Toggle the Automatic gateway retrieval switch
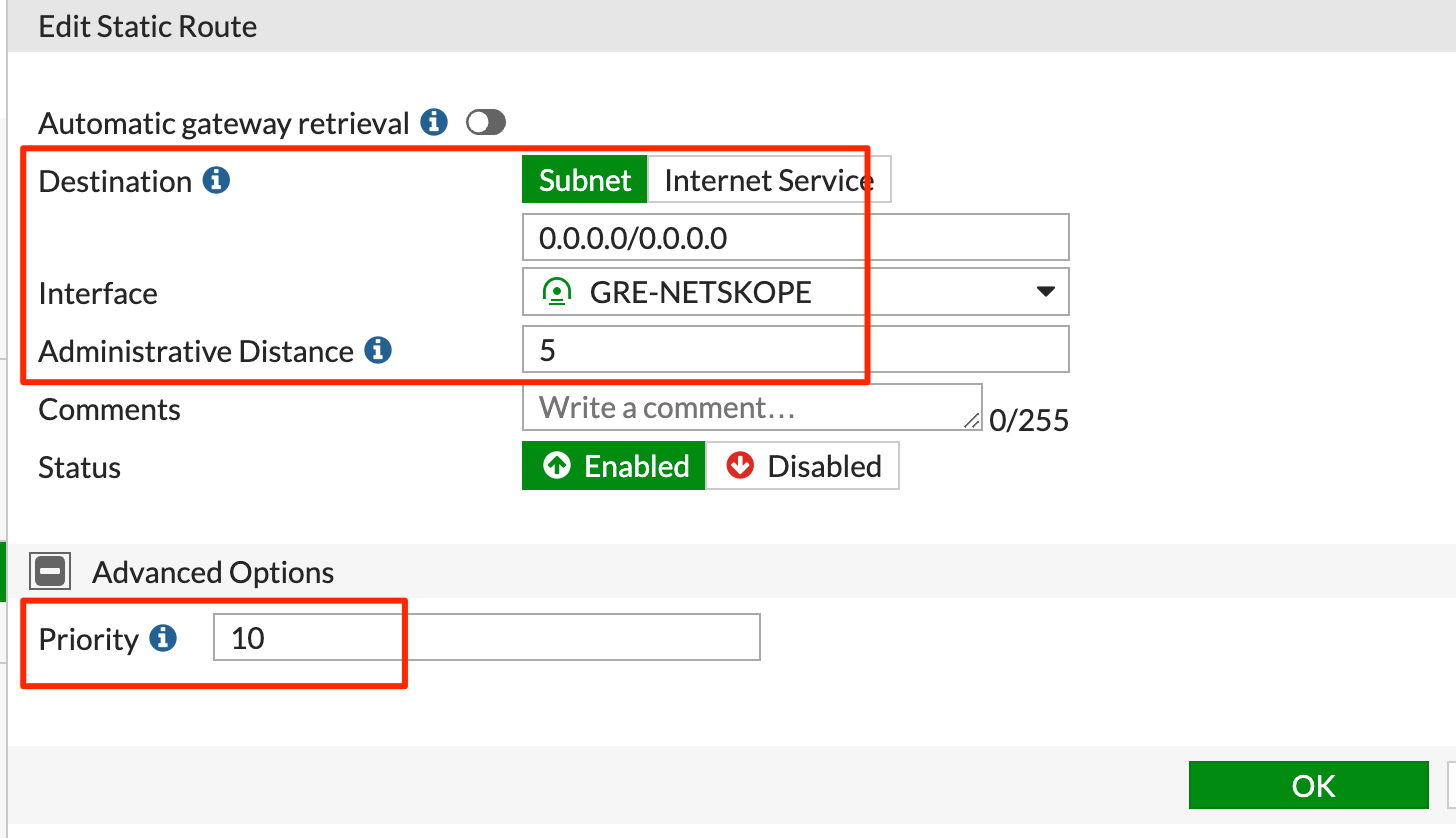This screenshot has height=838, width=1456. click(485, 122)
